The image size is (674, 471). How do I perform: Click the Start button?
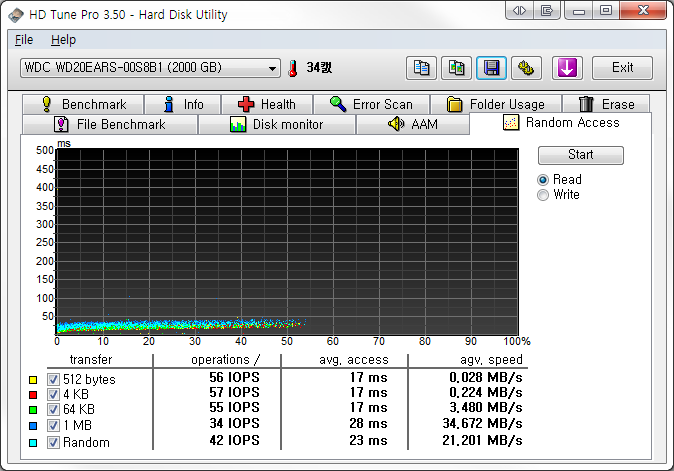[581, 155]
